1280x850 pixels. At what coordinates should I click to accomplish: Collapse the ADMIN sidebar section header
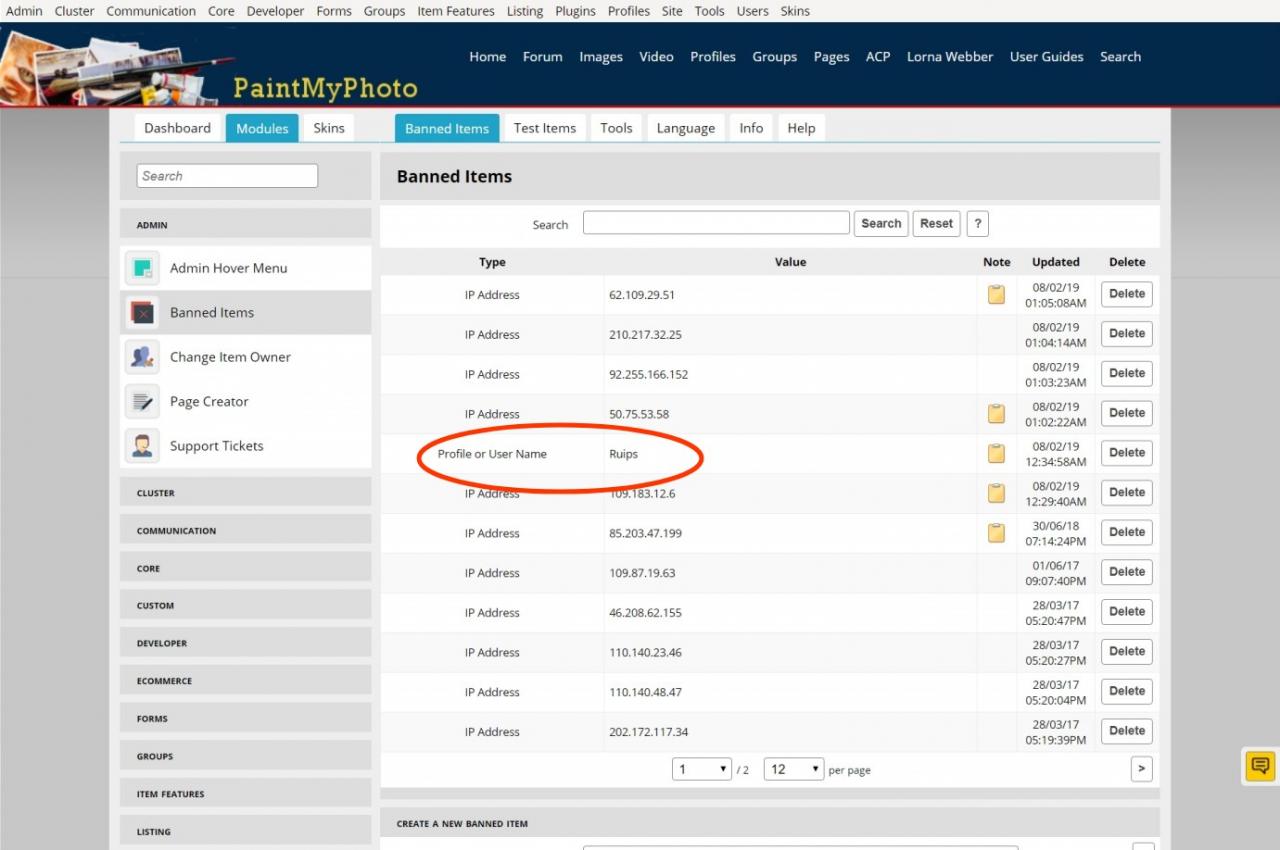point(246,225)
